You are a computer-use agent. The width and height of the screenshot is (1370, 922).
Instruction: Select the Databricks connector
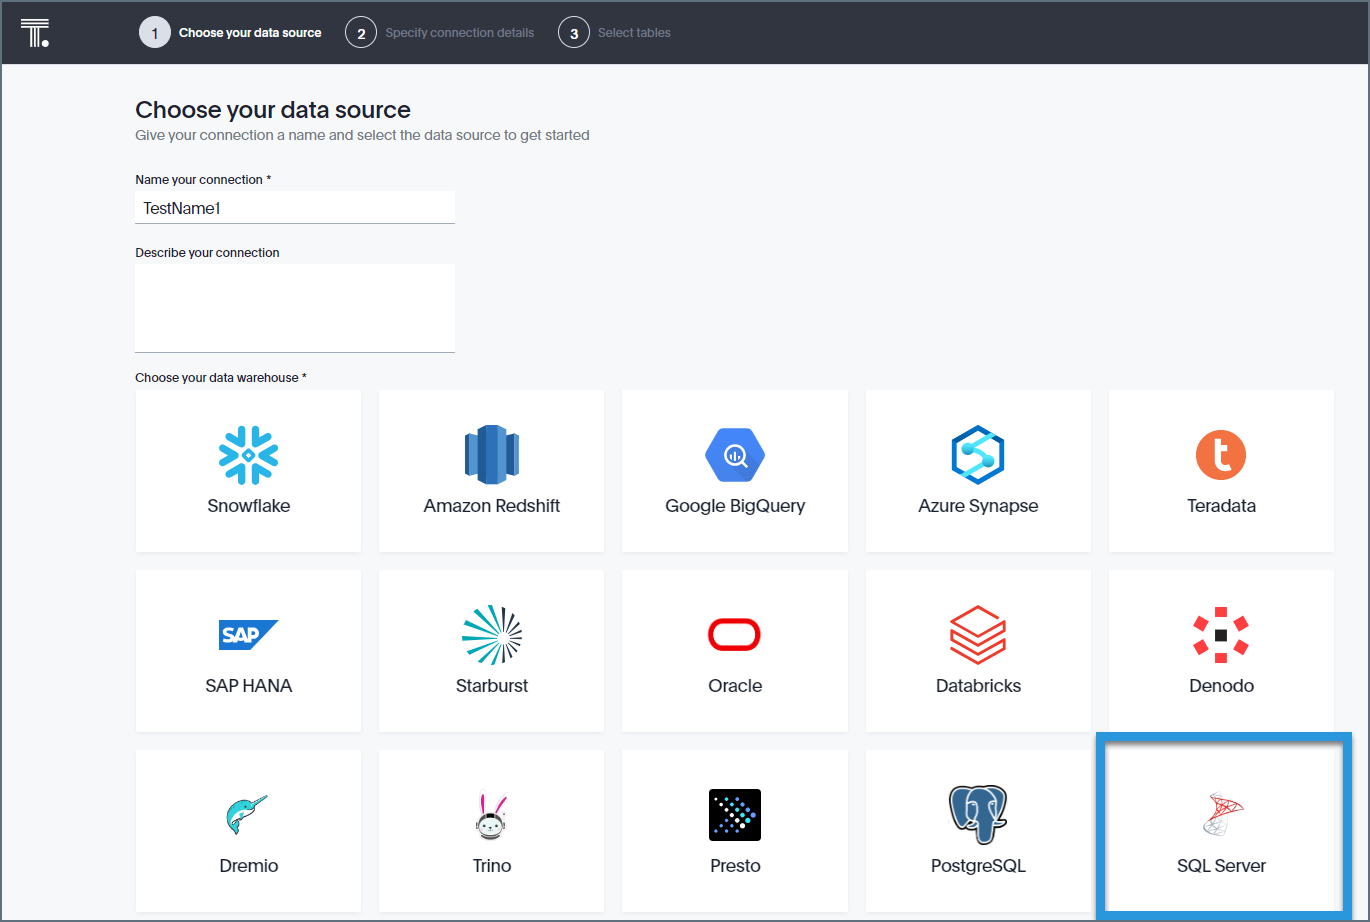point(978,650)
